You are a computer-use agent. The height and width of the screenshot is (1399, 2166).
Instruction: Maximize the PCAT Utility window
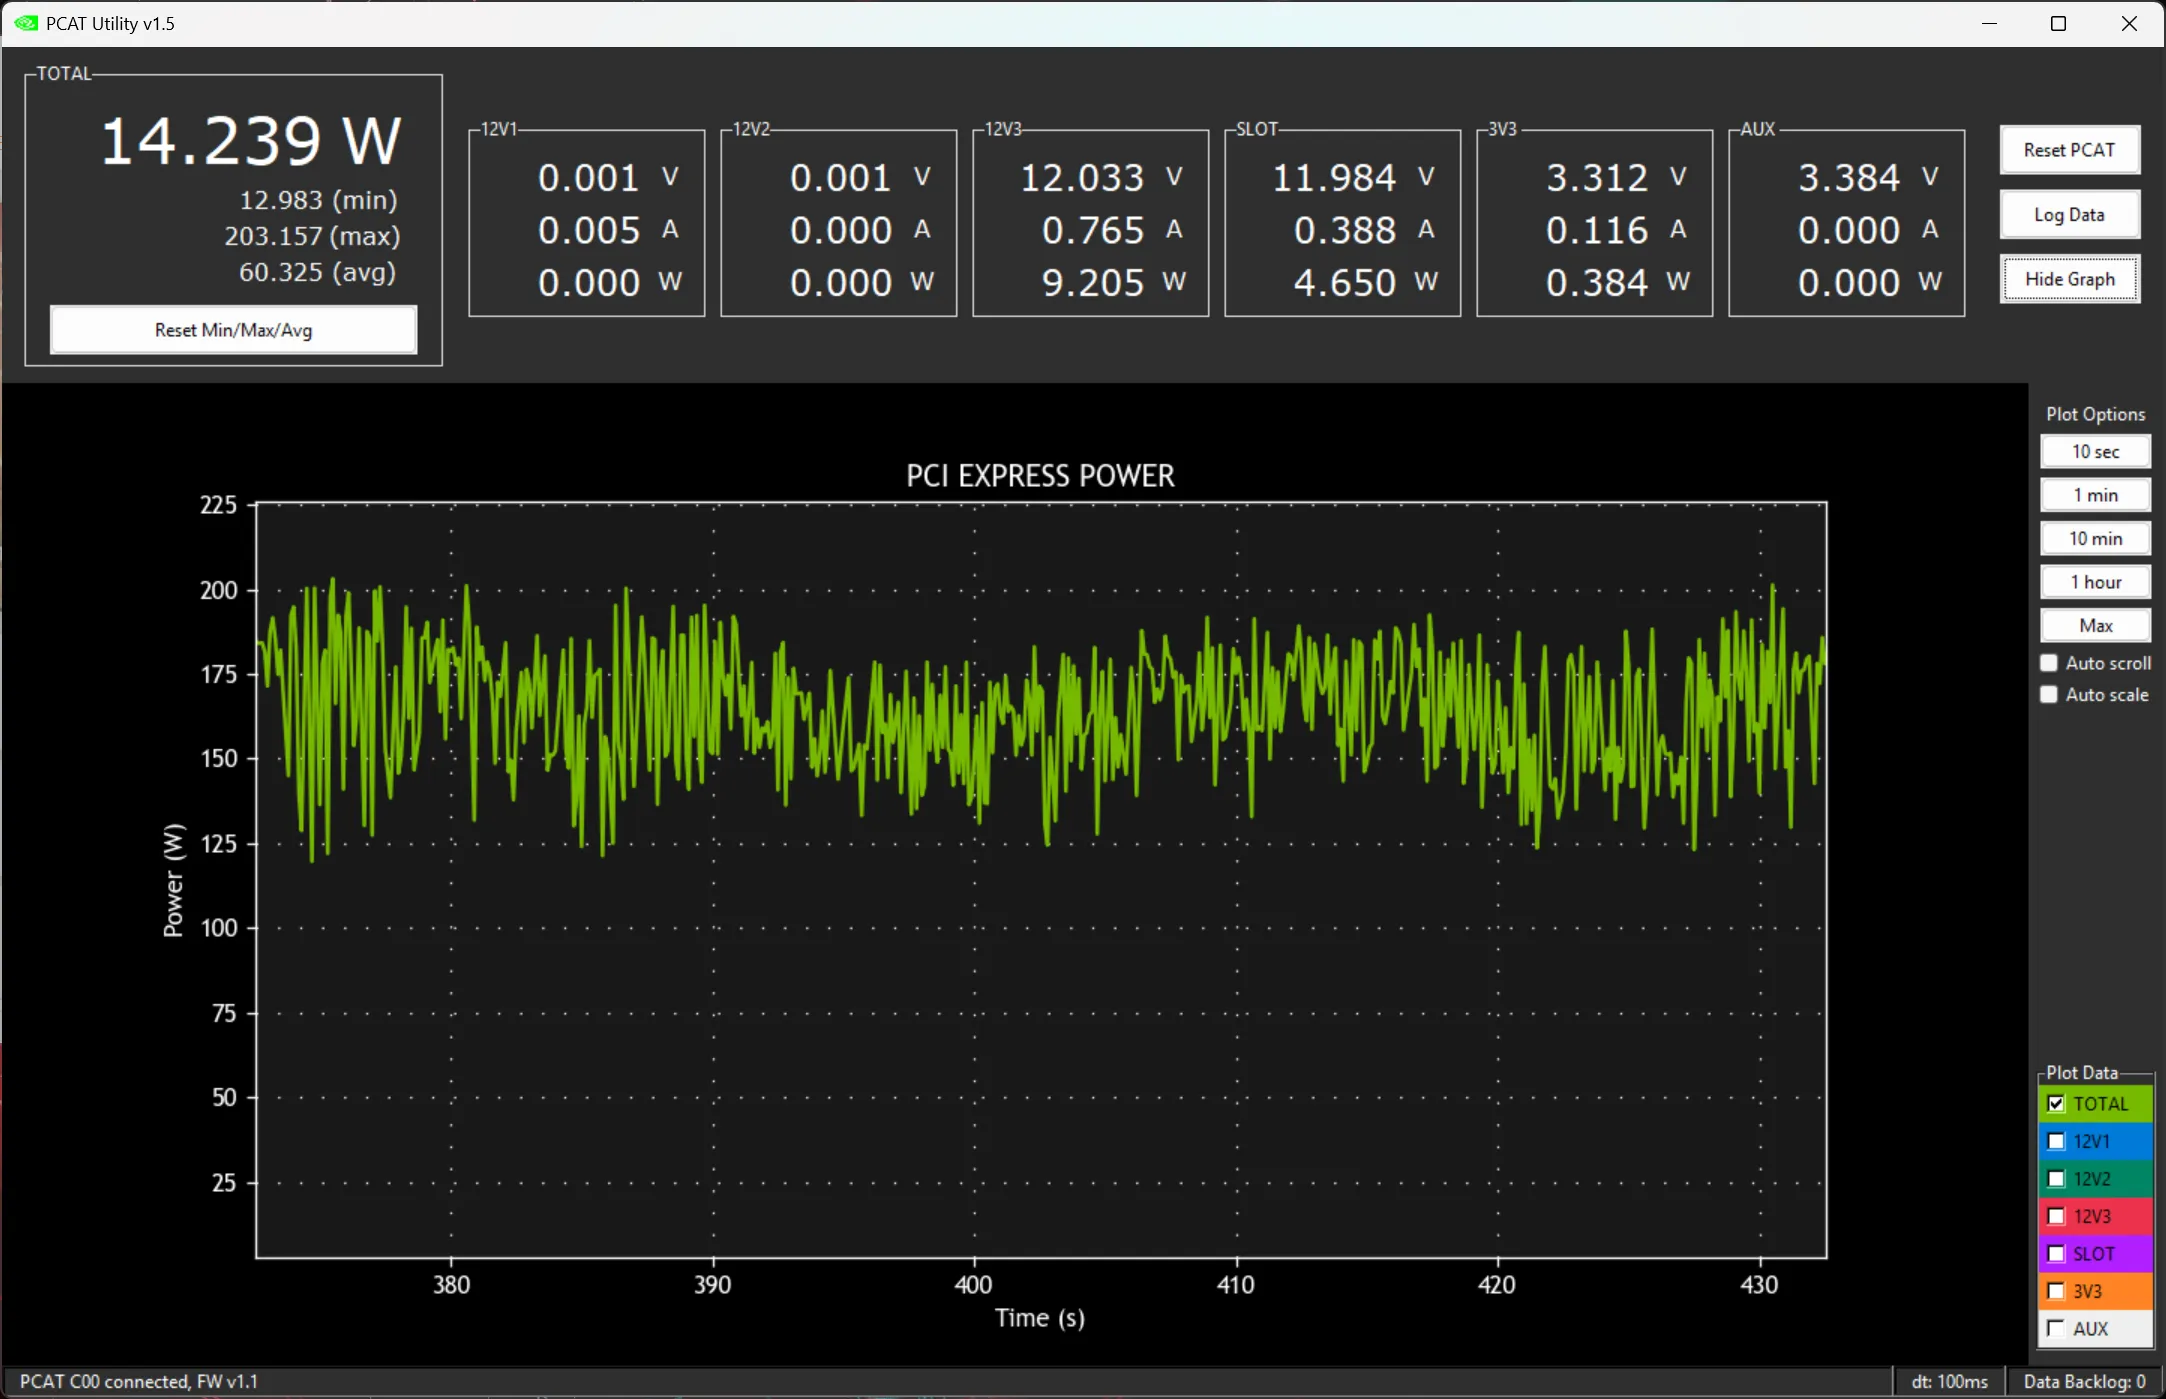coord(2058,23)
